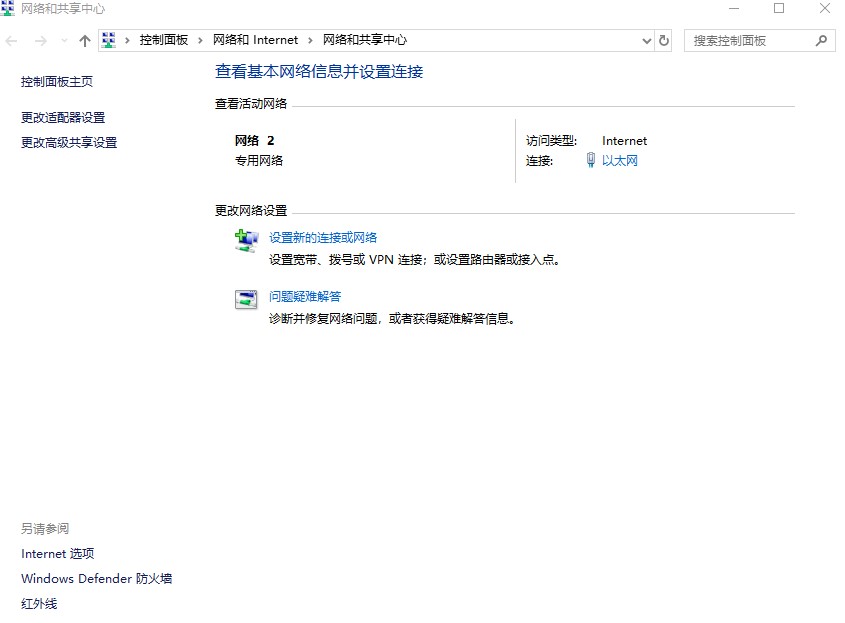The image size is (845, 623).
Task: Click the 网络 2 network name
Action: click(x=254, y=141)
